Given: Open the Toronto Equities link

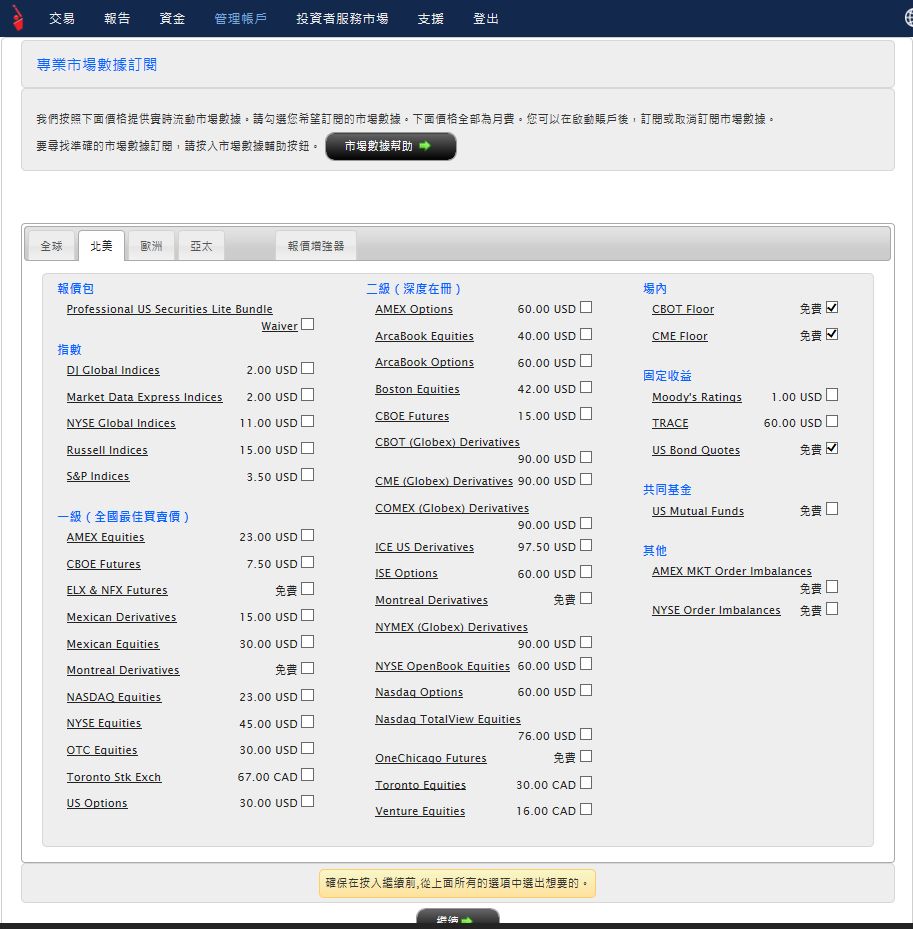Looking at the screenshot, I should tap(421, 785).
